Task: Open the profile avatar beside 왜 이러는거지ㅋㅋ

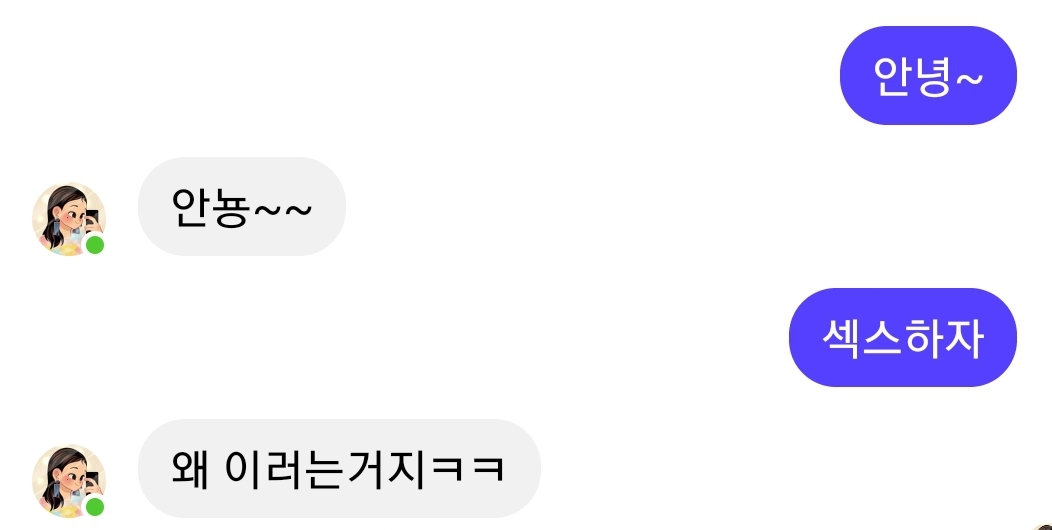Action: coord(69,481)
